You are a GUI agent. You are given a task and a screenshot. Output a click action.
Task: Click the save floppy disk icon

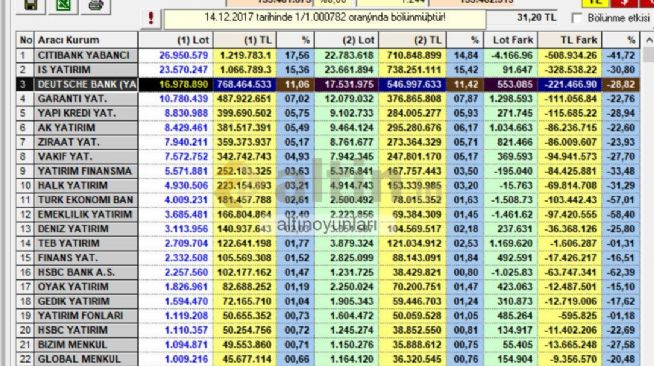tap(31, 6)
